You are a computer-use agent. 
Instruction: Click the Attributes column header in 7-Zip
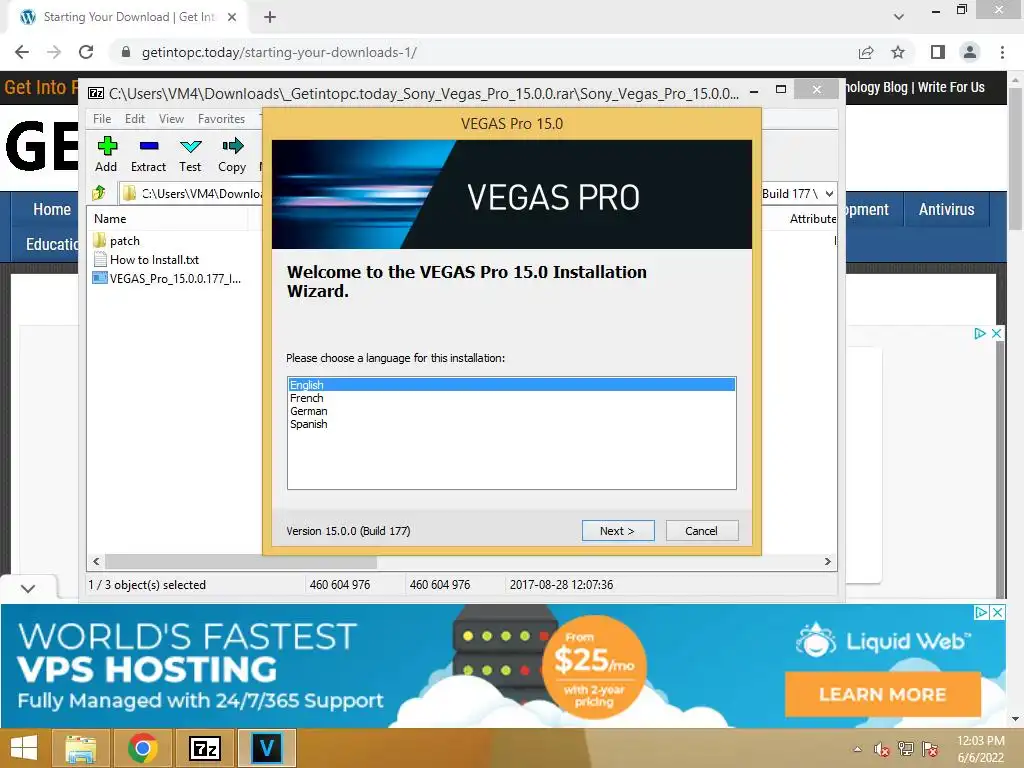click(812, 219)
